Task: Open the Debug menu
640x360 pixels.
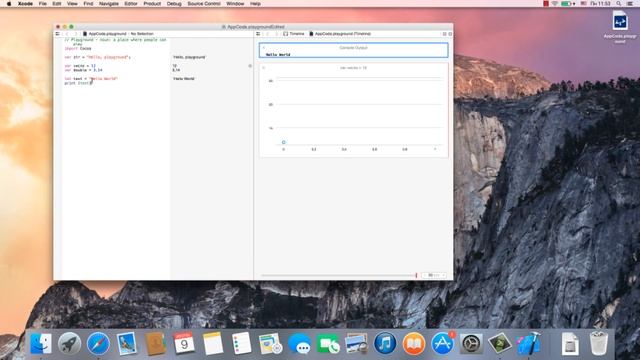Action: click(x=174, y=4)
